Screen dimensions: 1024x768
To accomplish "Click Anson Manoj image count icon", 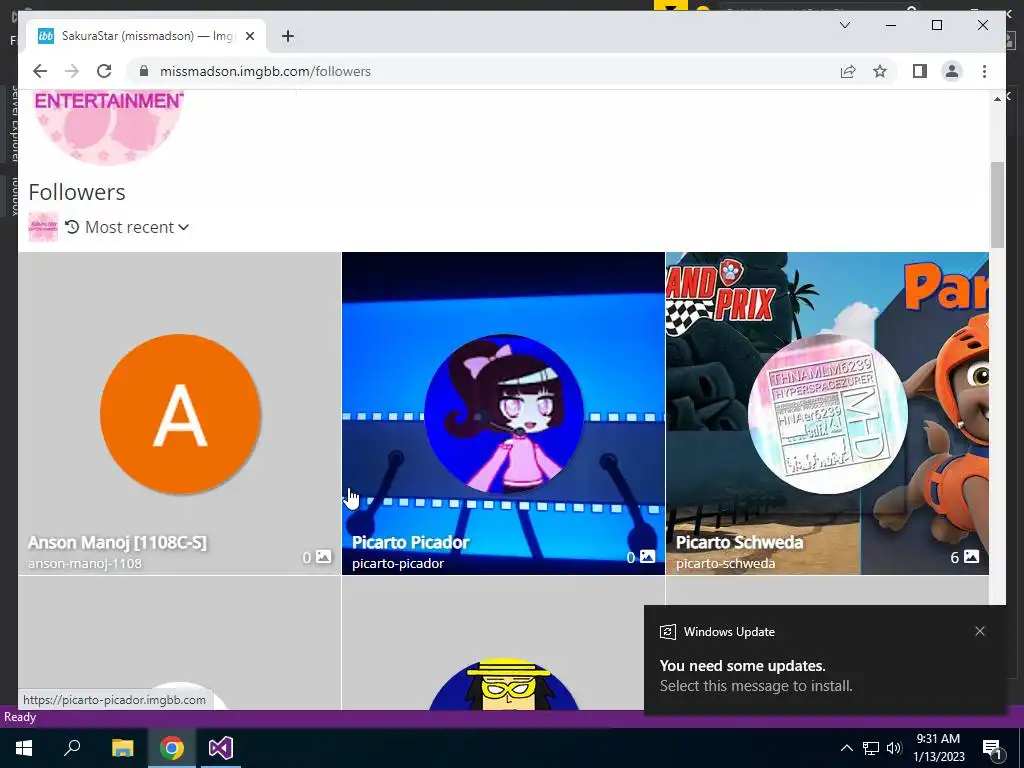I will 323,557.
